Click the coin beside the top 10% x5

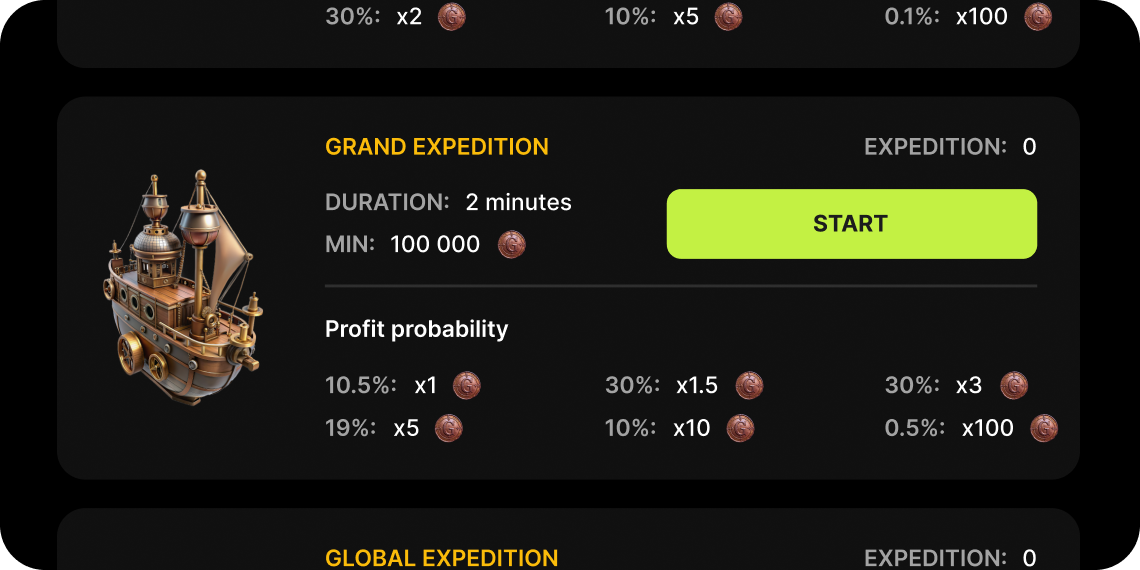click(728, 17)
